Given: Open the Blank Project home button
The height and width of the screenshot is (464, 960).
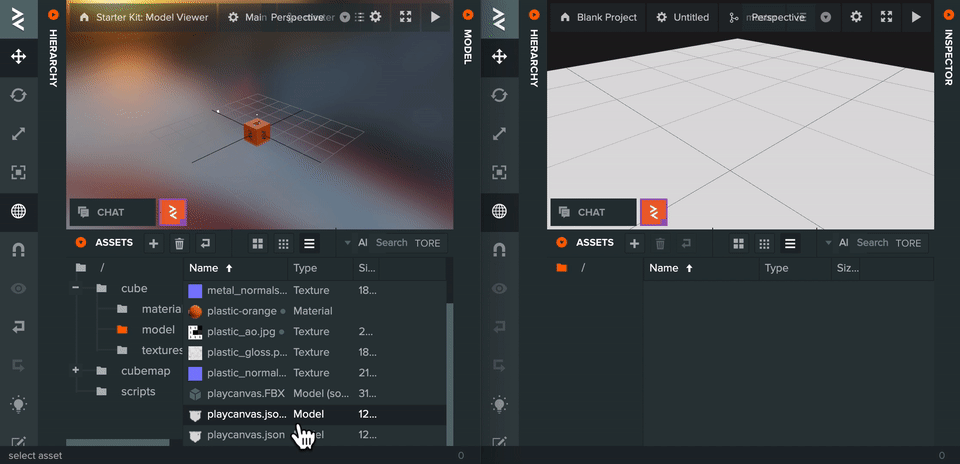Looking at the screenshot, I should tap(599, 17).
